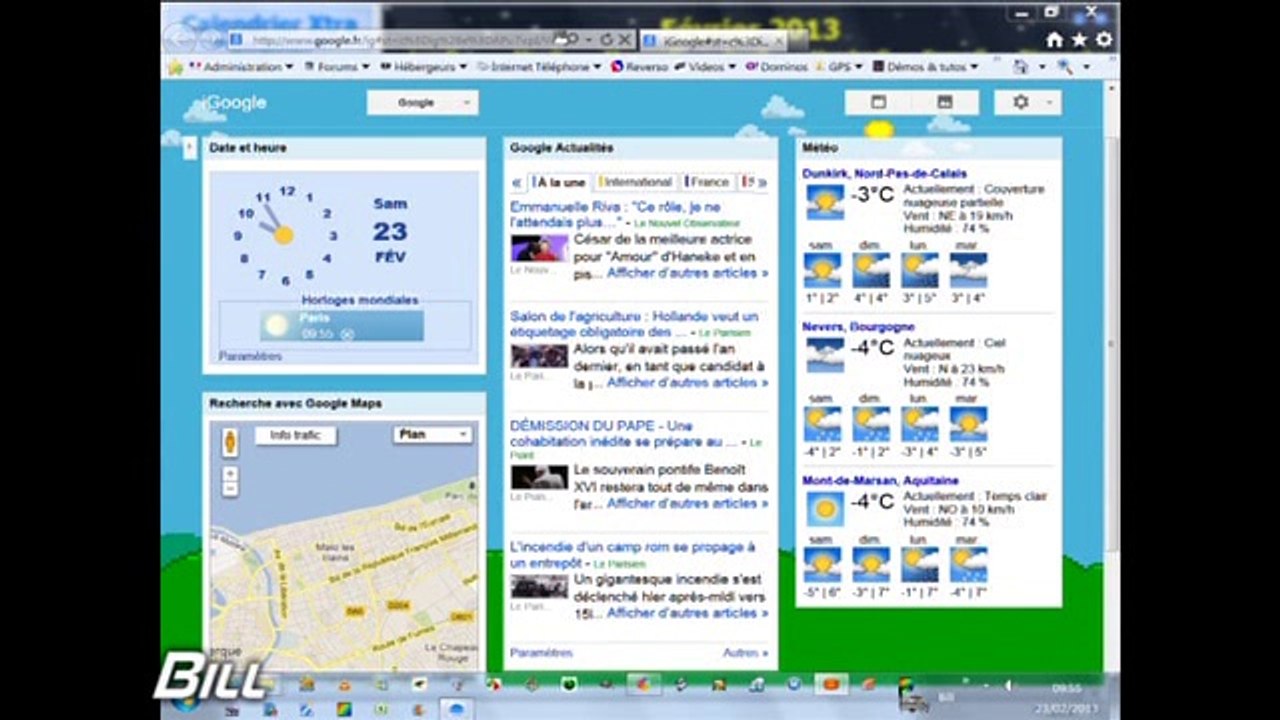Click the Mont-de-Marsan current weather icon
The width and height of the screenshot is (1280, 720).
(x=825, y=508)
